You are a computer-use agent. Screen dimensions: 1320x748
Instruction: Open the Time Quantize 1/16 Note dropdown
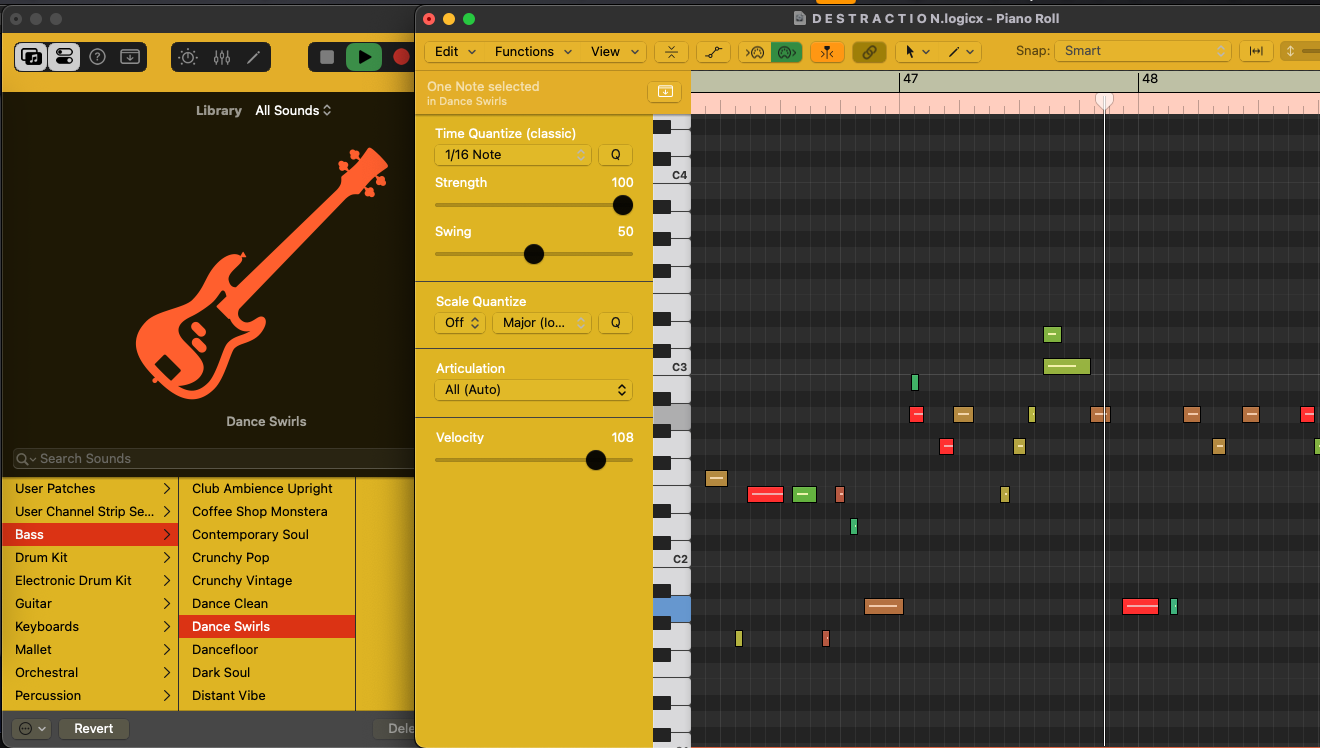tap(513, 155)
